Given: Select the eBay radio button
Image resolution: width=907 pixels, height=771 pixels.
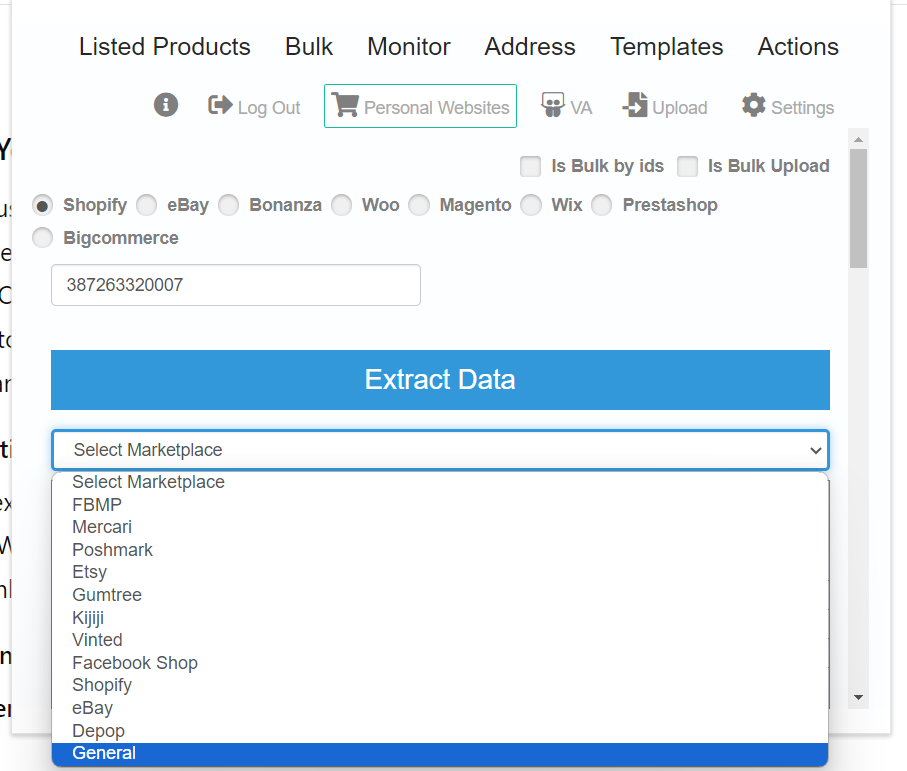Looking at the screenshot, I should click(x=146, y=205).
